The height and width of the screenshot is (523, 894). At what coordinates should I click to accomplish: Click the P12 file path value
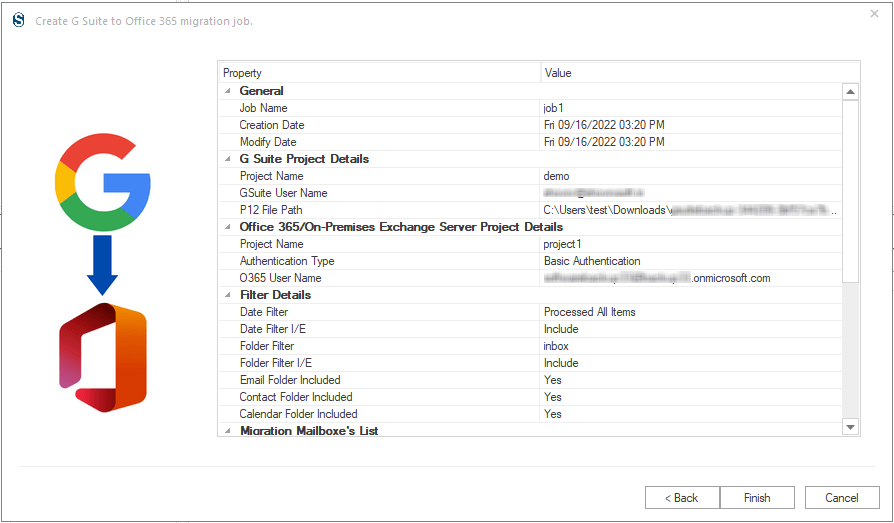tap(690, 210)
